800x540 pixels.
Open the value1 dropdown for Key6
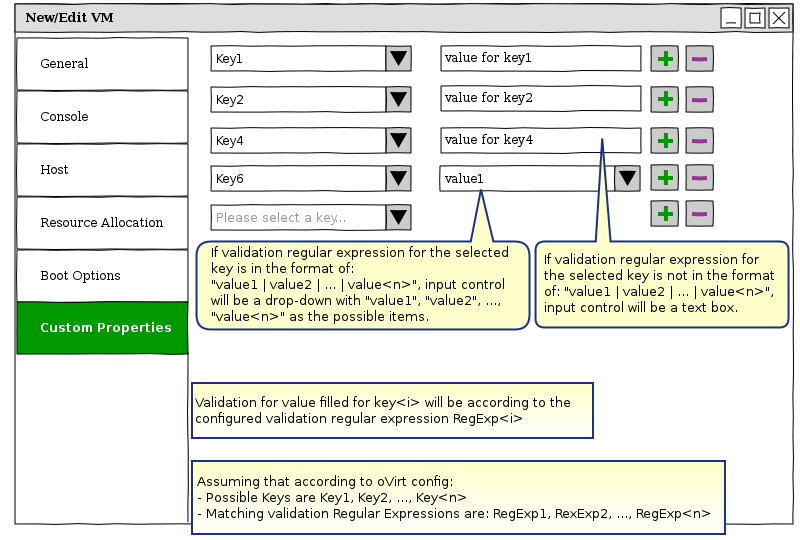627,179
